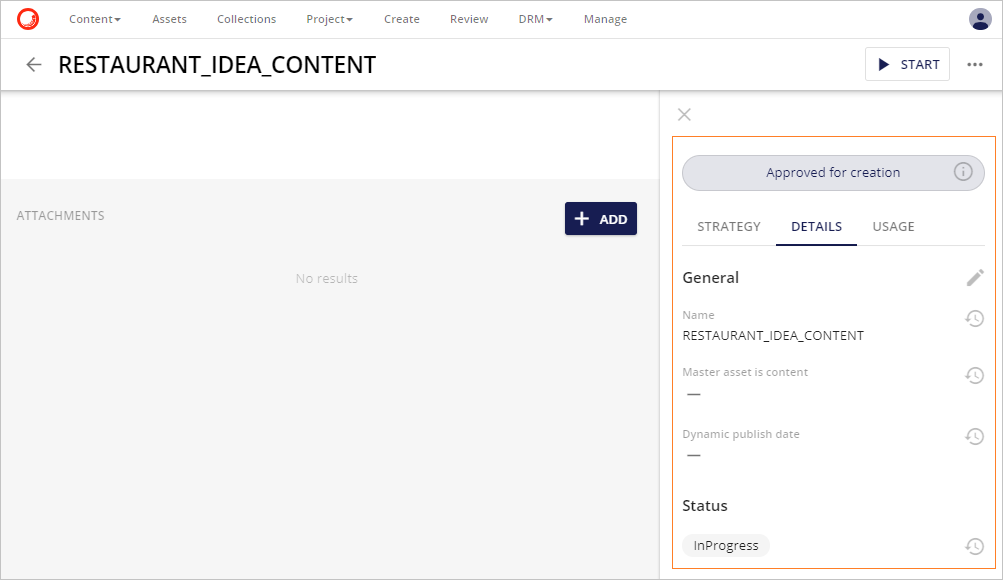Open the more options ellipsis menu

point(975,64)
